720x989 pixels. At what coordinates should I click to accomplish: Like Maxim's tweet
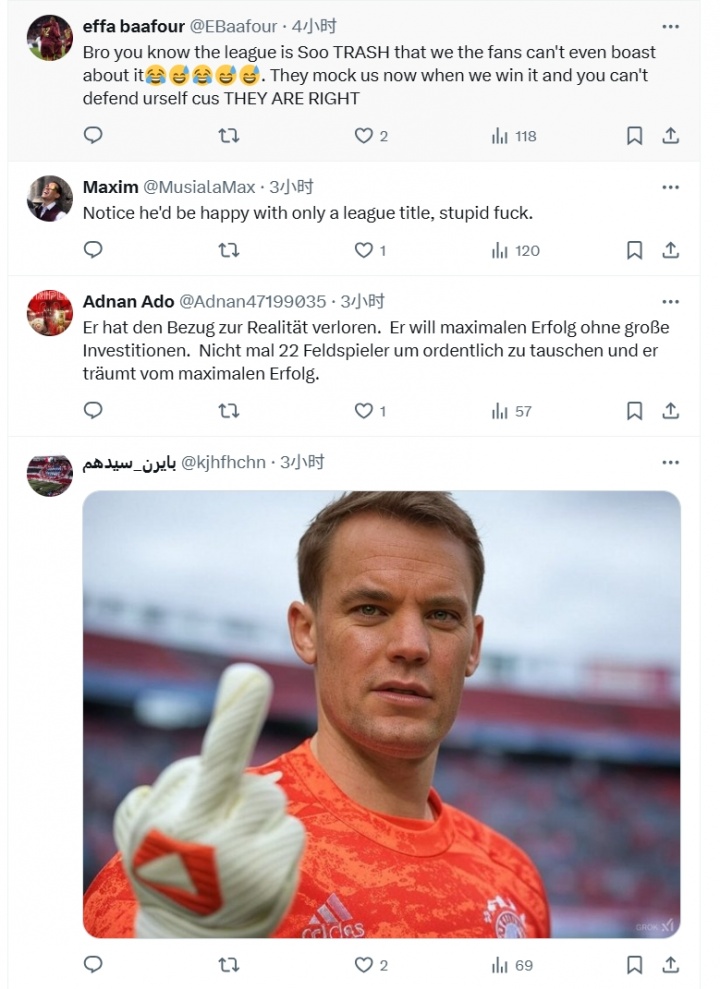click(x=364, y=250)
